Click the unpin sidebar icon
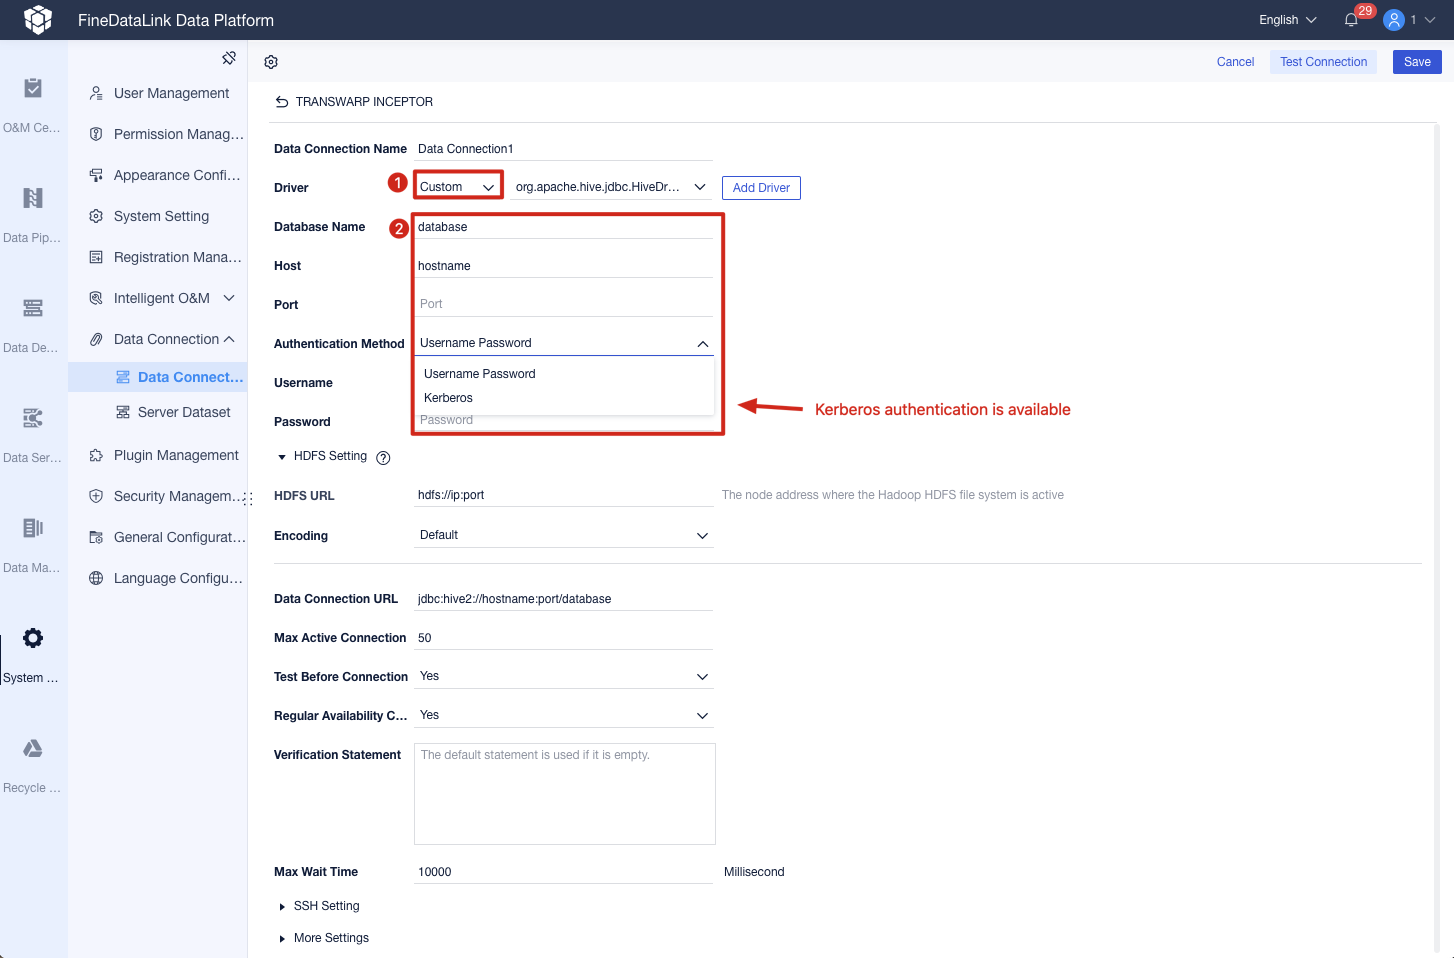This screenshot has width=1454, height=958. click(228, 58)
